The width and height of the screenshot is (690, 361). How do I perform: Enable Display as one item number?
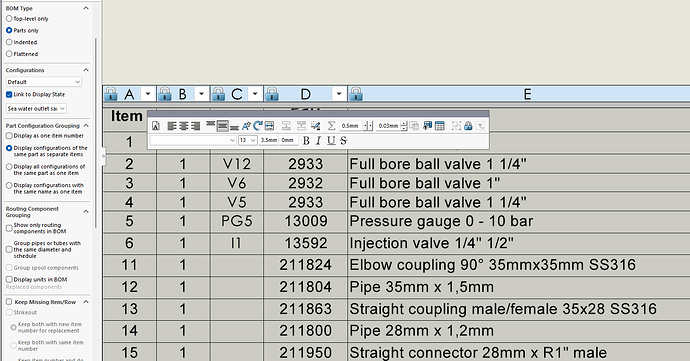[x=9, y=136]
